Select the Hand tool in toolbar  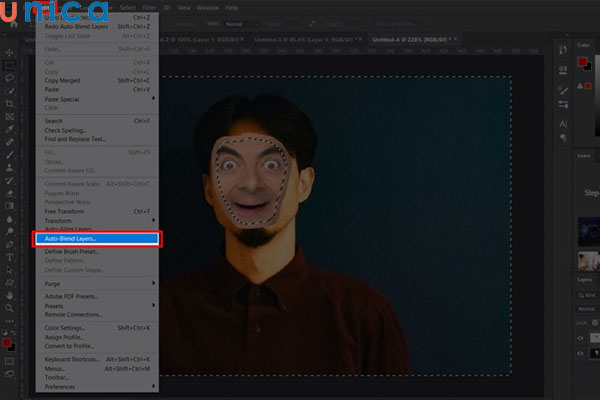pyautogui.click(x=9, y=295)
